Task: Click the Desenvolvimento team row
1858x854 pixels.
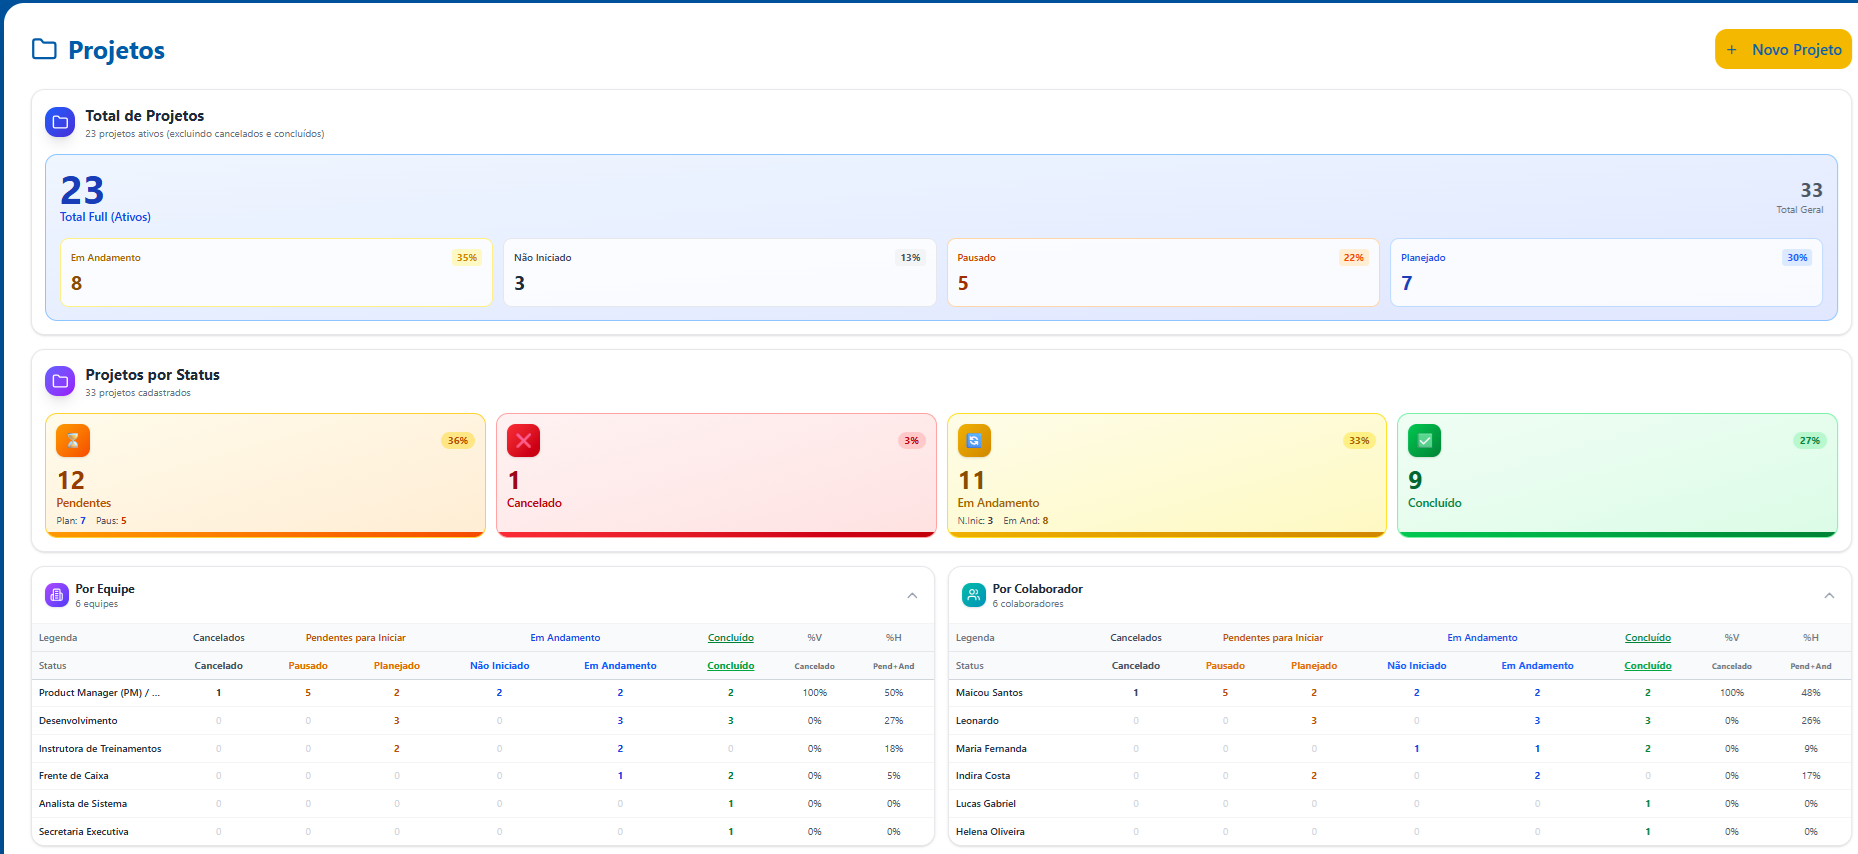Action: (78, 721)
